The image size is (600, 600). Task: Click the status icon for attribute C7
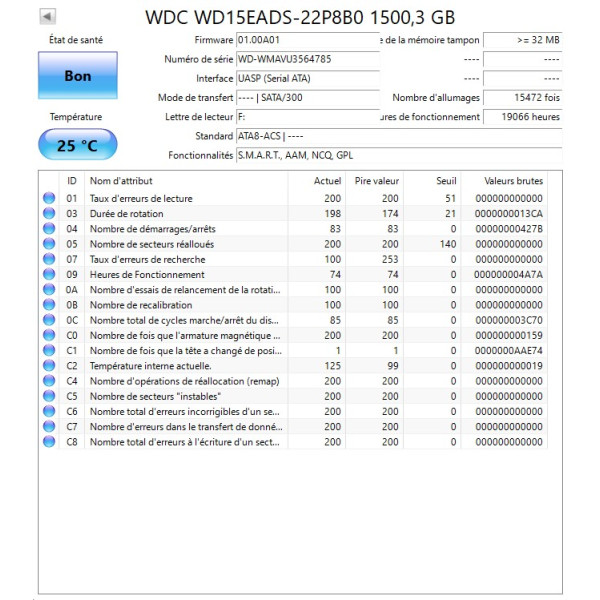click(x=49, y=426)
